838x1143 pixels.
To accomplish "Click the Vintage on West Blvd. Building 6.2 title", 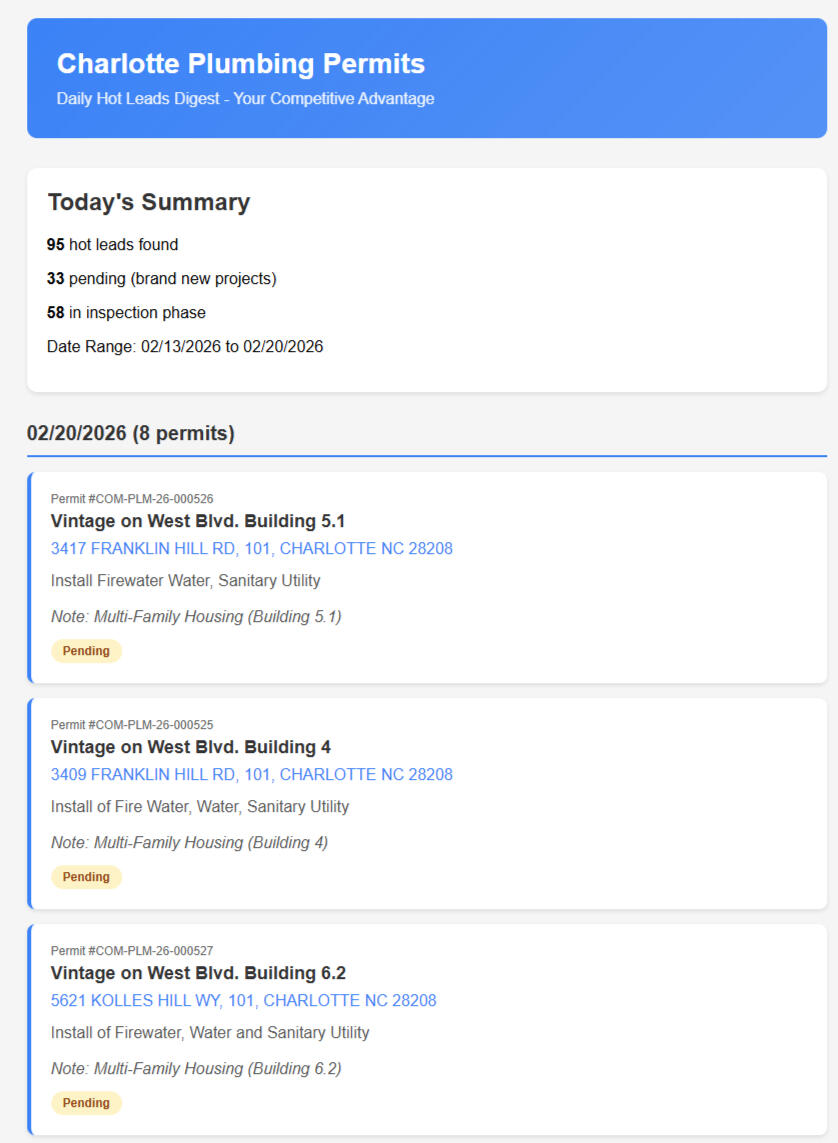I will pos(198,973).
